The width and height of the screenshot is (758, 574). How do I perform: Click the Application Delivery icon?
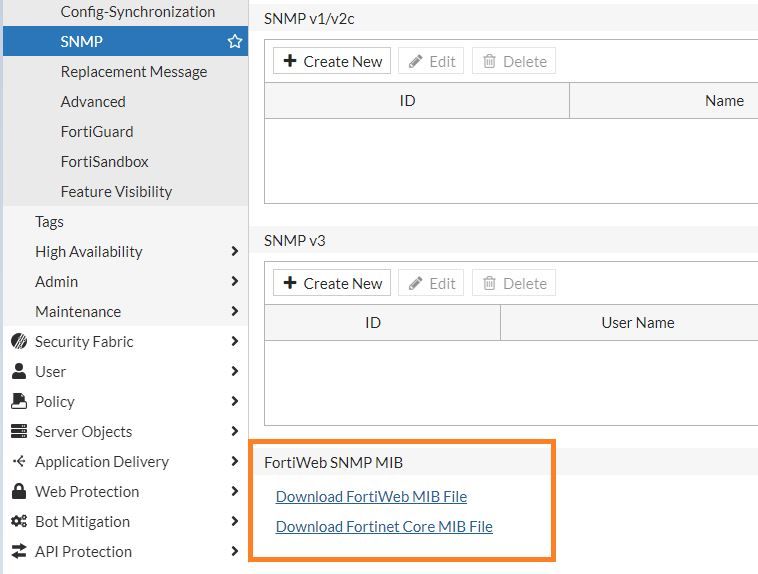[18, 462]
